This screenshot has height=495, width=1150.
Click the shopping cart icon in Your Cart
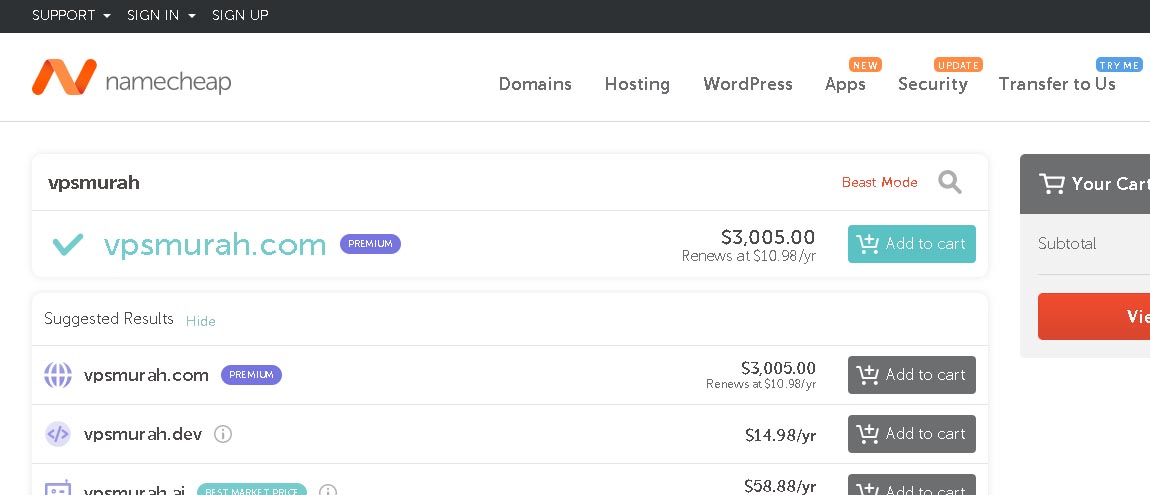pyautogui.click(x=1052, y=183)
